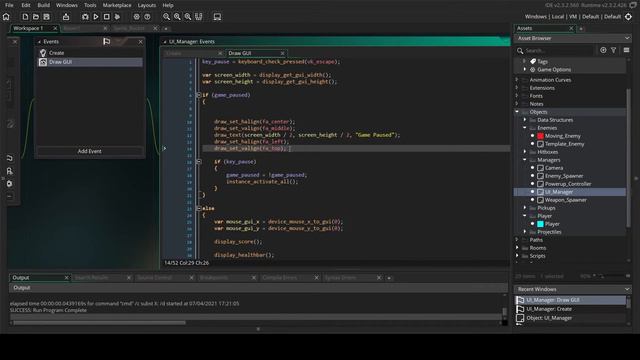Open the target manager crosshair icon
Image resolution: width=640 pixels, height=360 pixels.
click(x=628, y=17)
